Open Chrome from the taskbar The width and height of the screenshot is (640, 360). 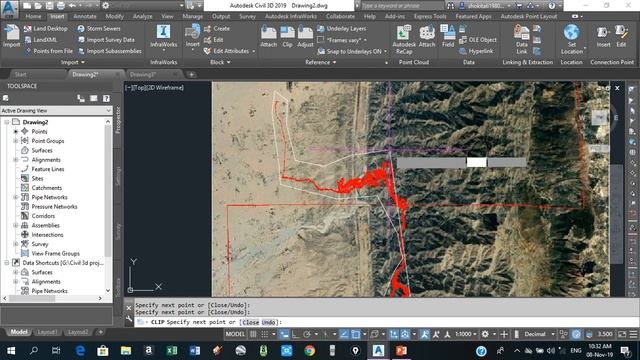pos(309,351)
